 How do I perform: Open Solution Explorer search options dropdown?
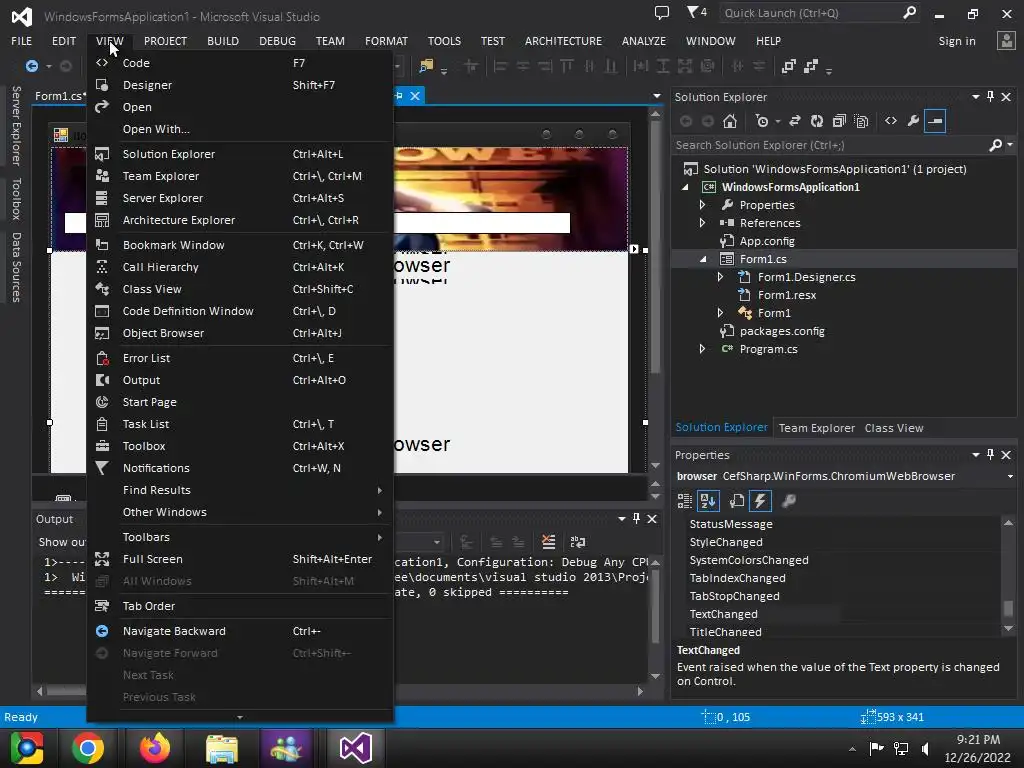coord(1010,145)
